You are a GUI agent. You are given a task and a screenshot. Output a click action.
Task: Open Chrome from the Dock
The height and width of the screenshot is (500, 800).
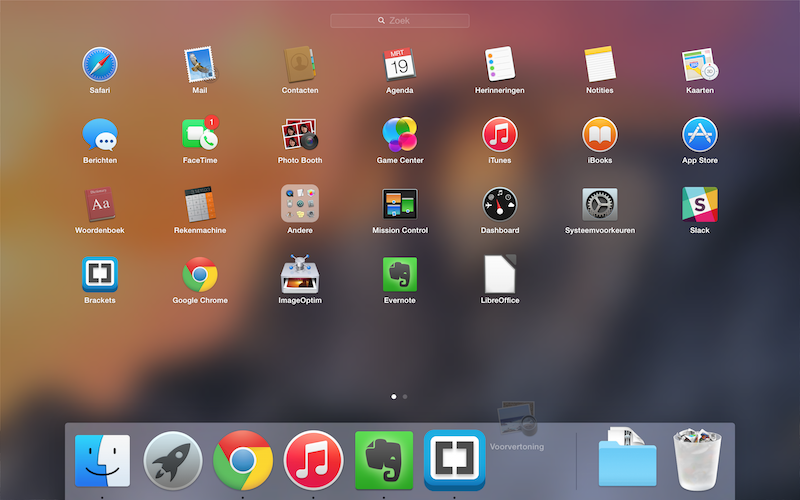[x=243, y=461]
